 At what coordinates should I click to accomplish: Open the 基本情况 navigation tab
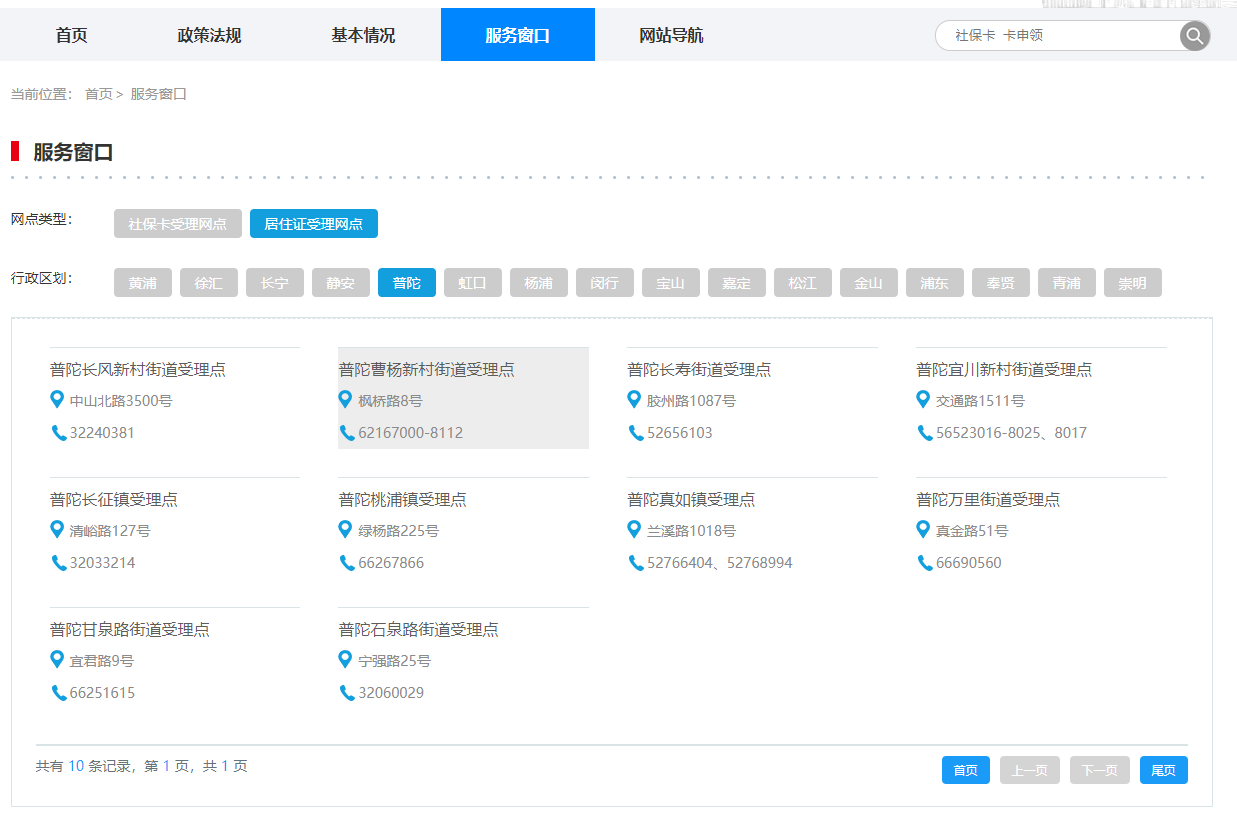363,35
